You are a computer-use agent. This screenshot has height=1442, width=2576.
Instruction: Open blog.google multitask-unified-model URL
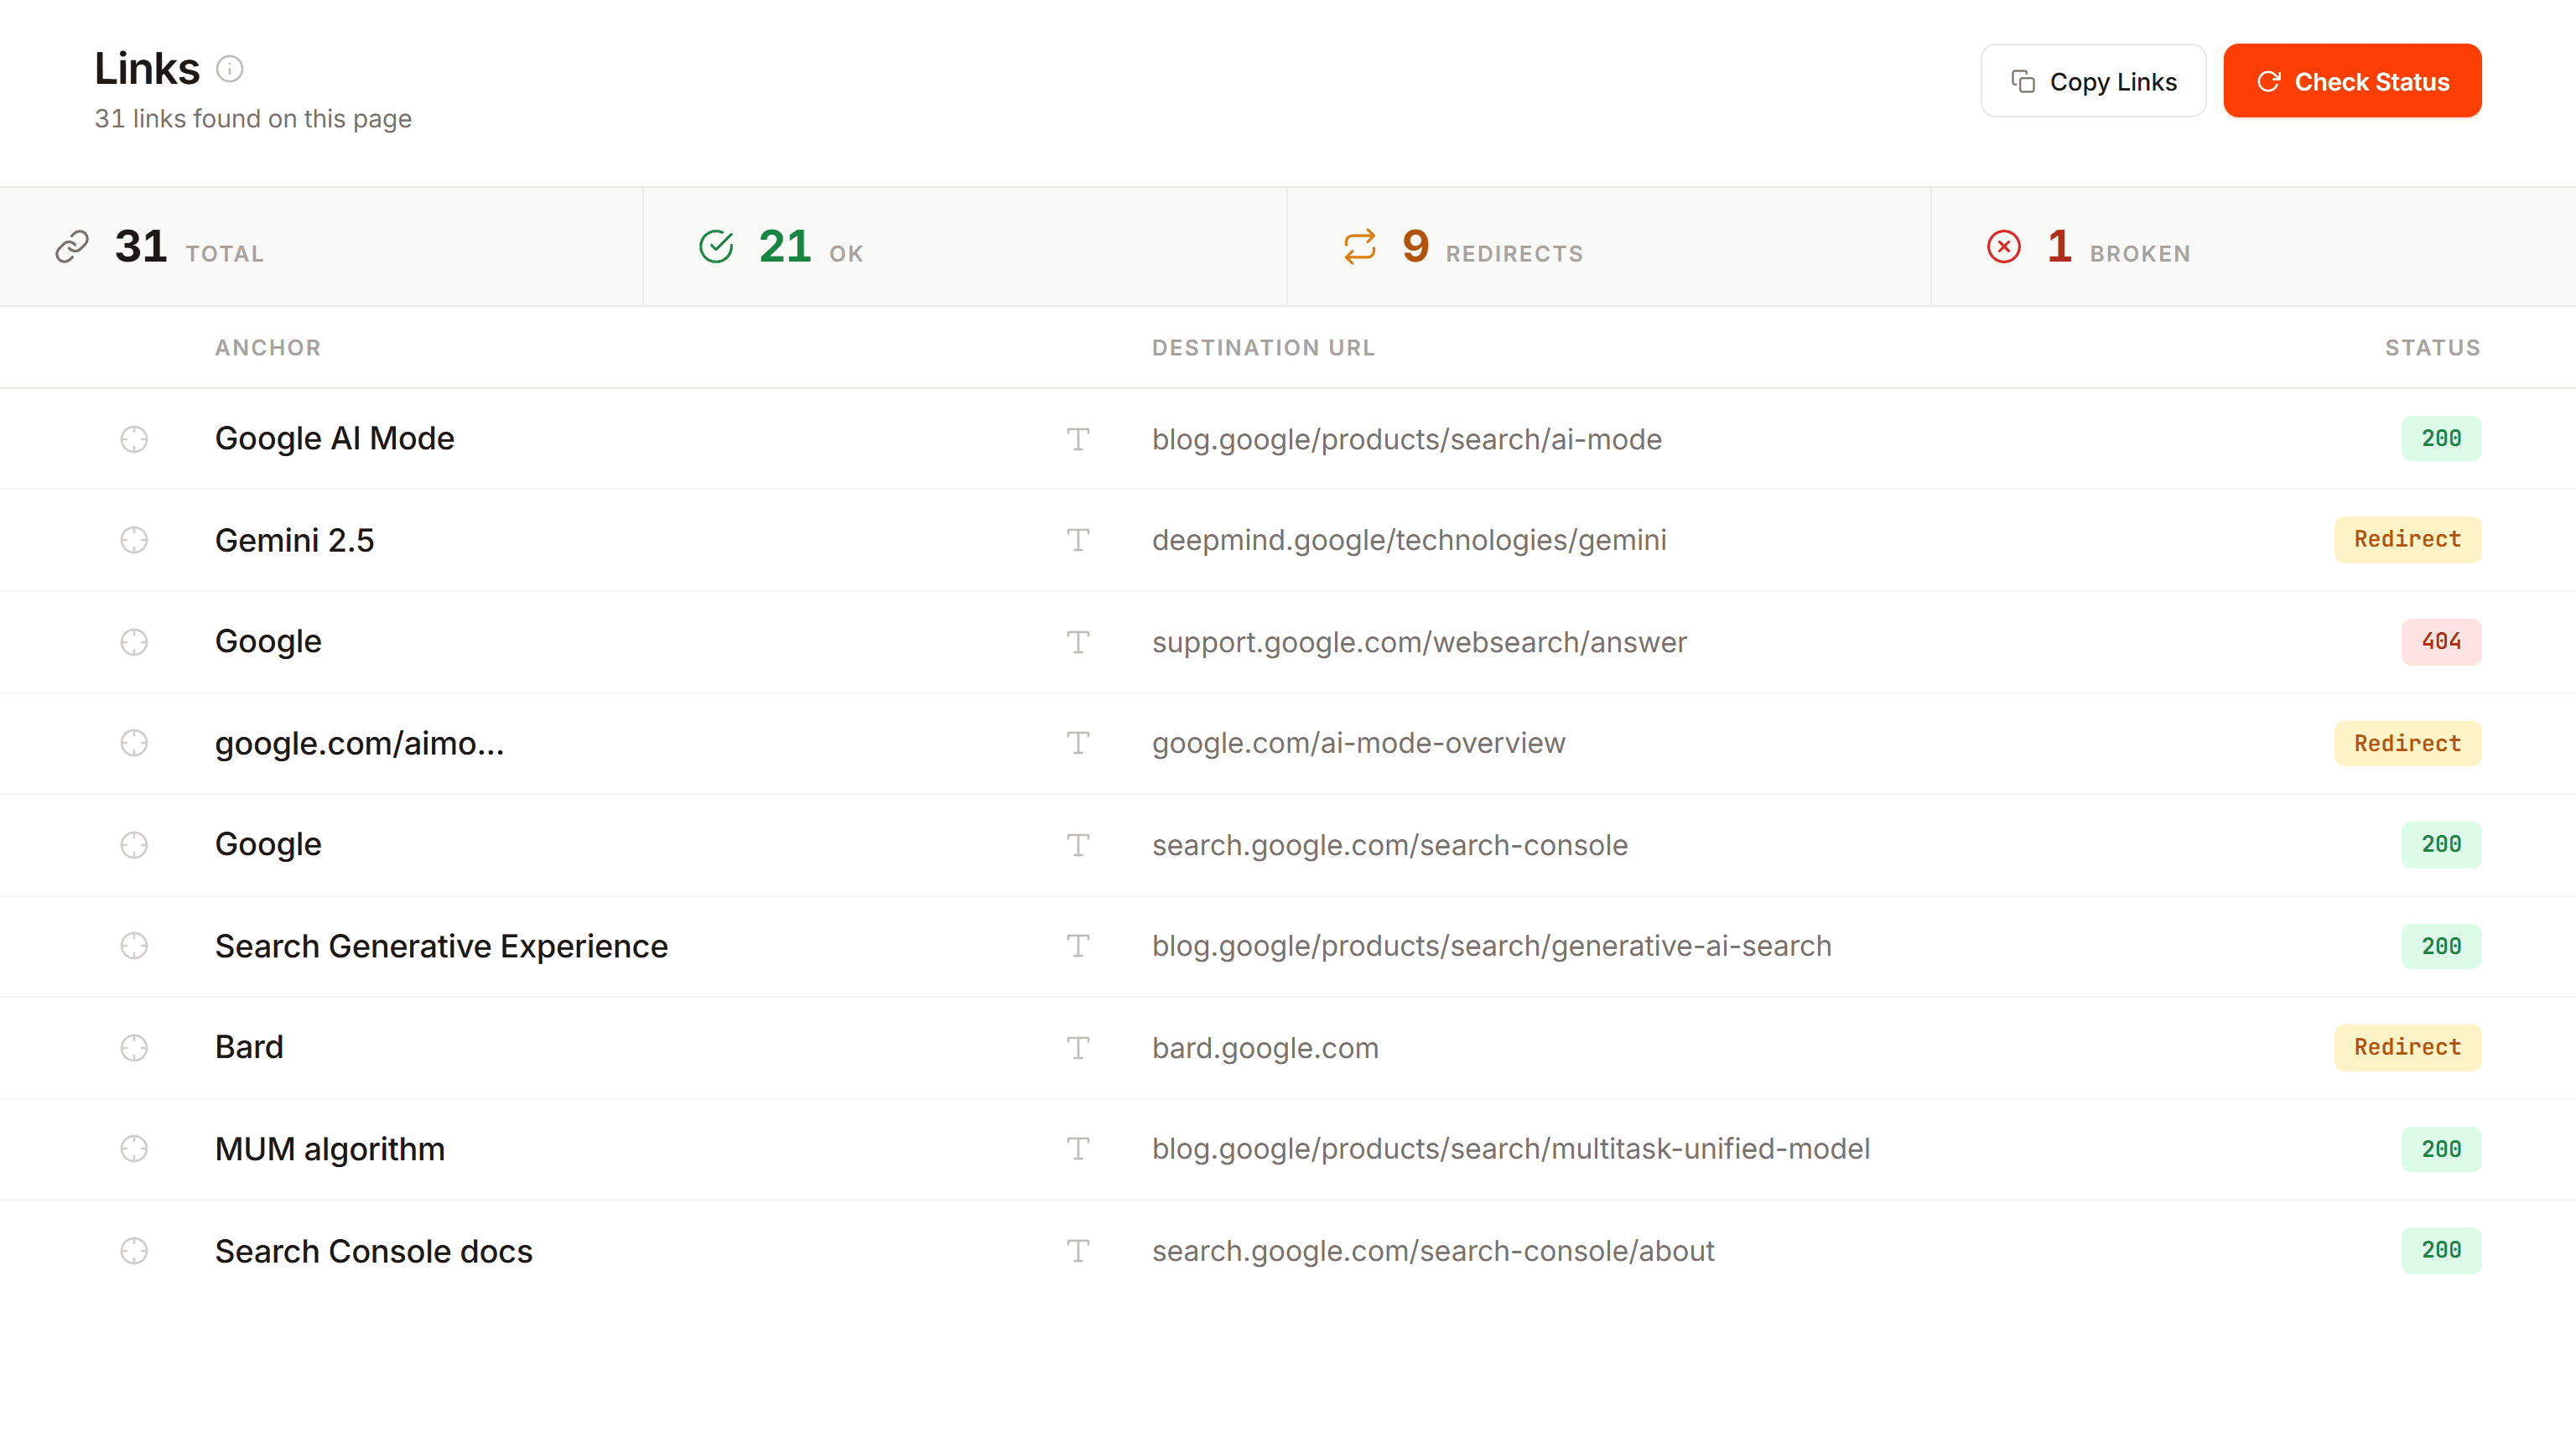pyautogui.click(x=1511, y=1149)
